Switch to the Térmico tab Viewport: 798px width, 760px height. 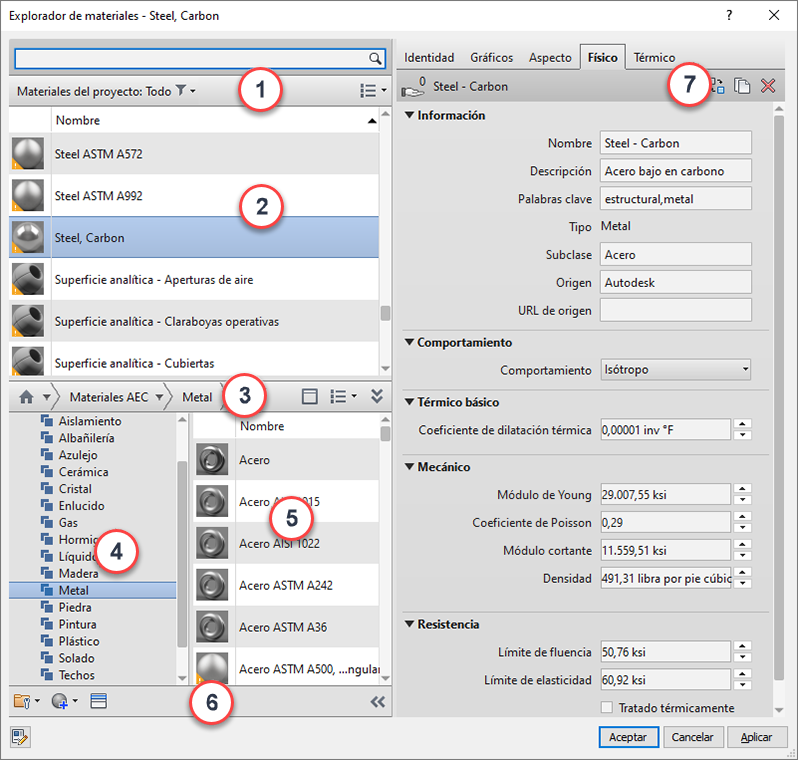654,58
